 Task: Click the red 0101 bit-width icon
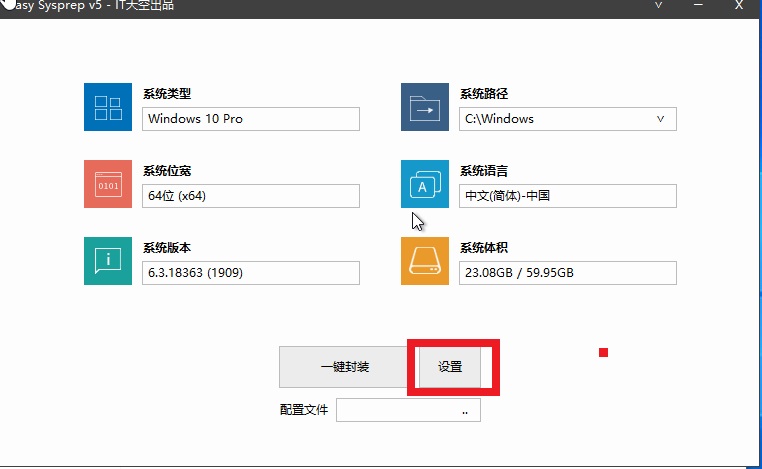[108, 184]
